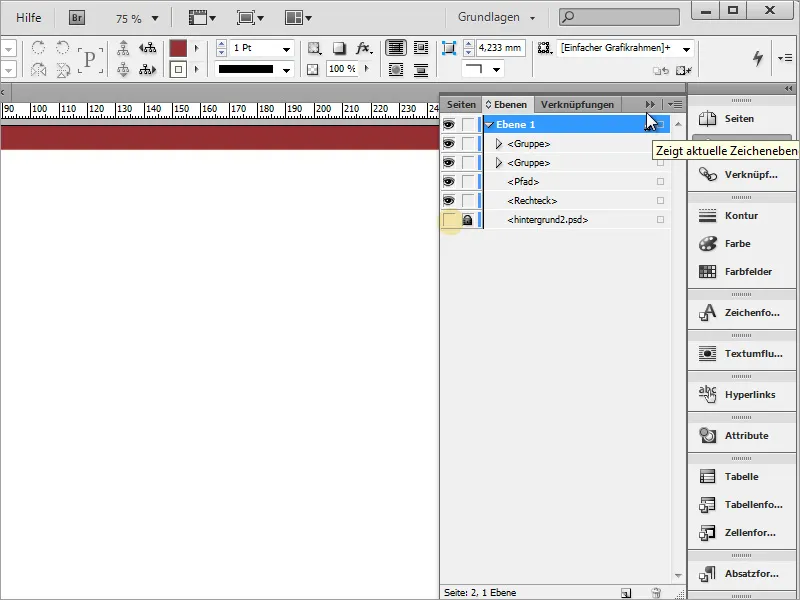This screenshot has height=600, width=800.
Task: Flip horizontal icon in control bar
Action: pyautogui.click(x=38, y=69)
